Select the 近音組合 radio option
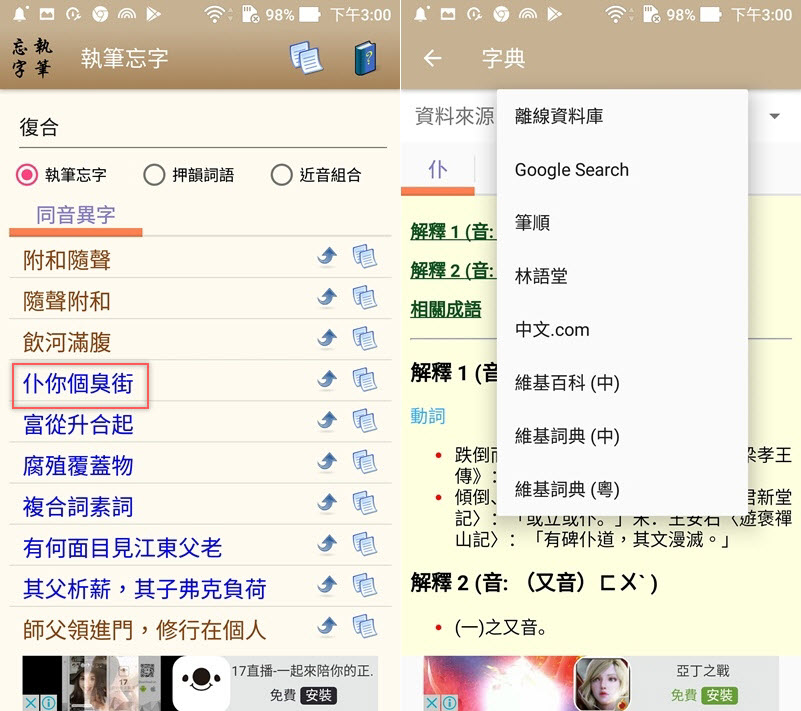This screenshot has height=711, width=801. tap(281, 175)
